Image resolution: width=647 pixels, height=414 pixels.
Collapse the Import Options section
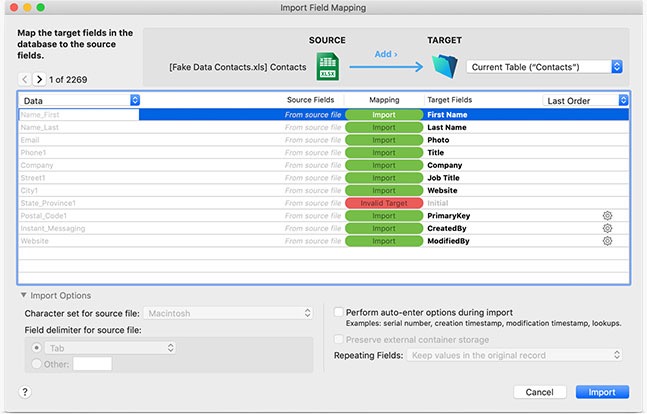(x=24, y=296)
